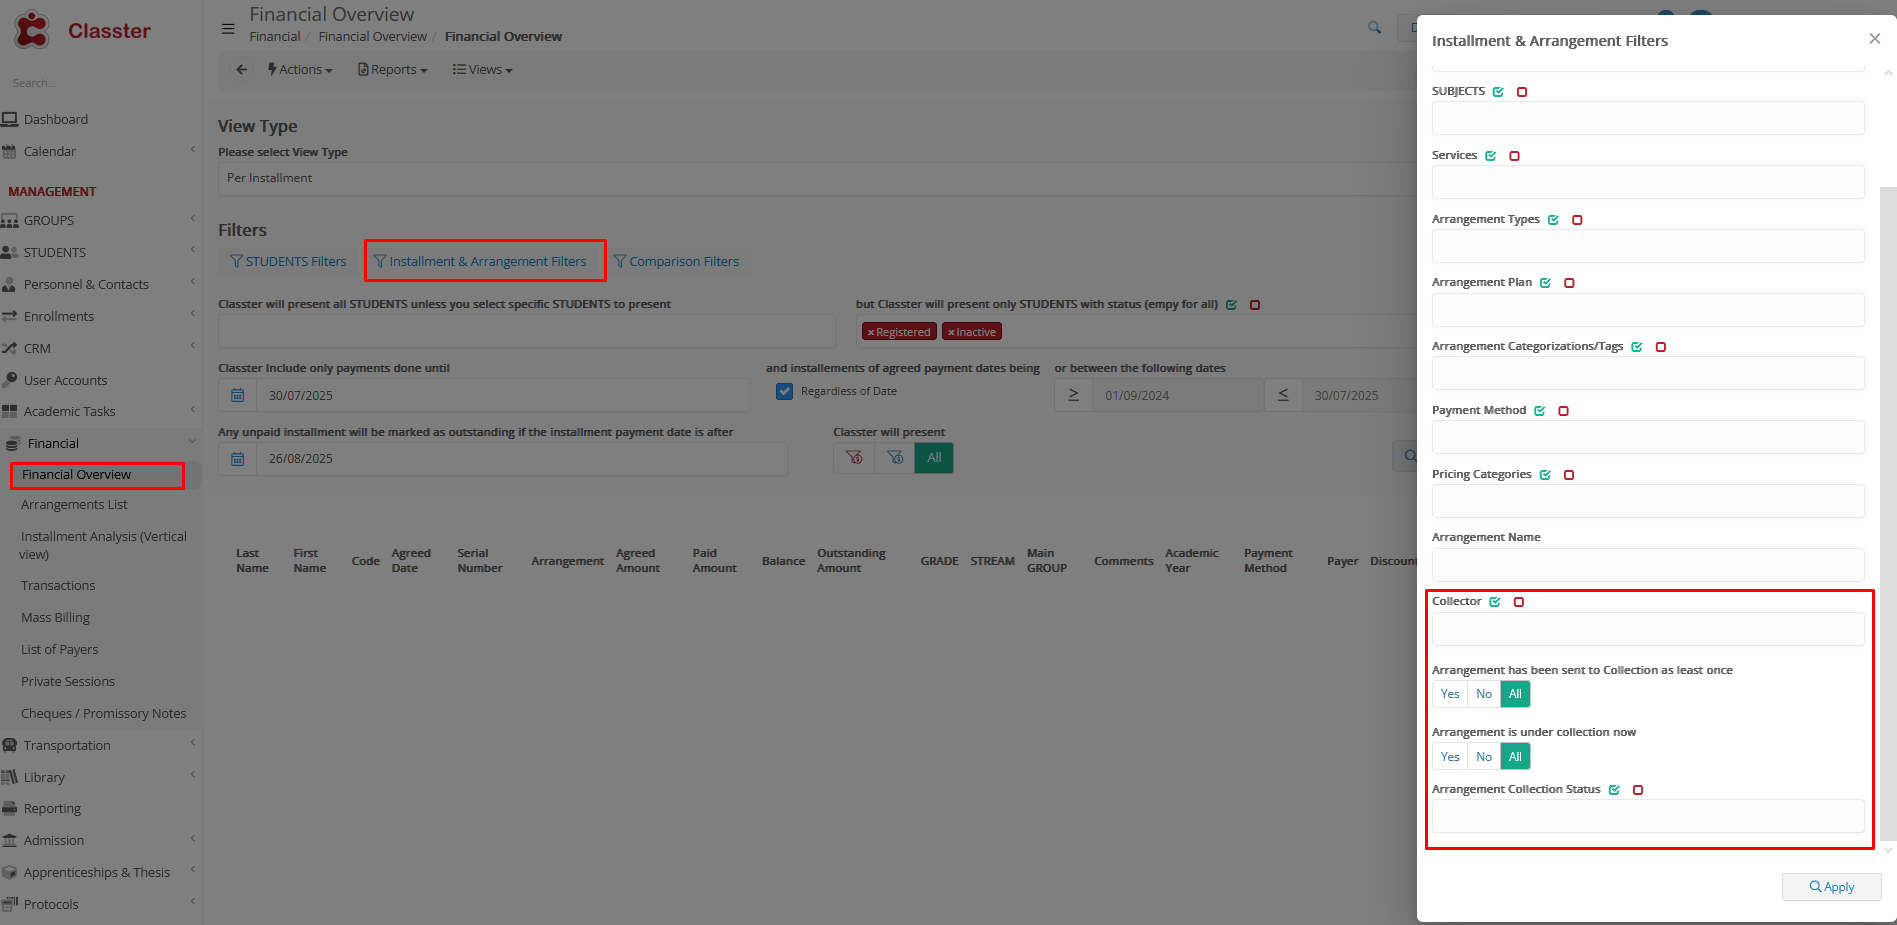Open the Actions dropdown
This screenshot has width=1897, height=925.
(300, 70)
